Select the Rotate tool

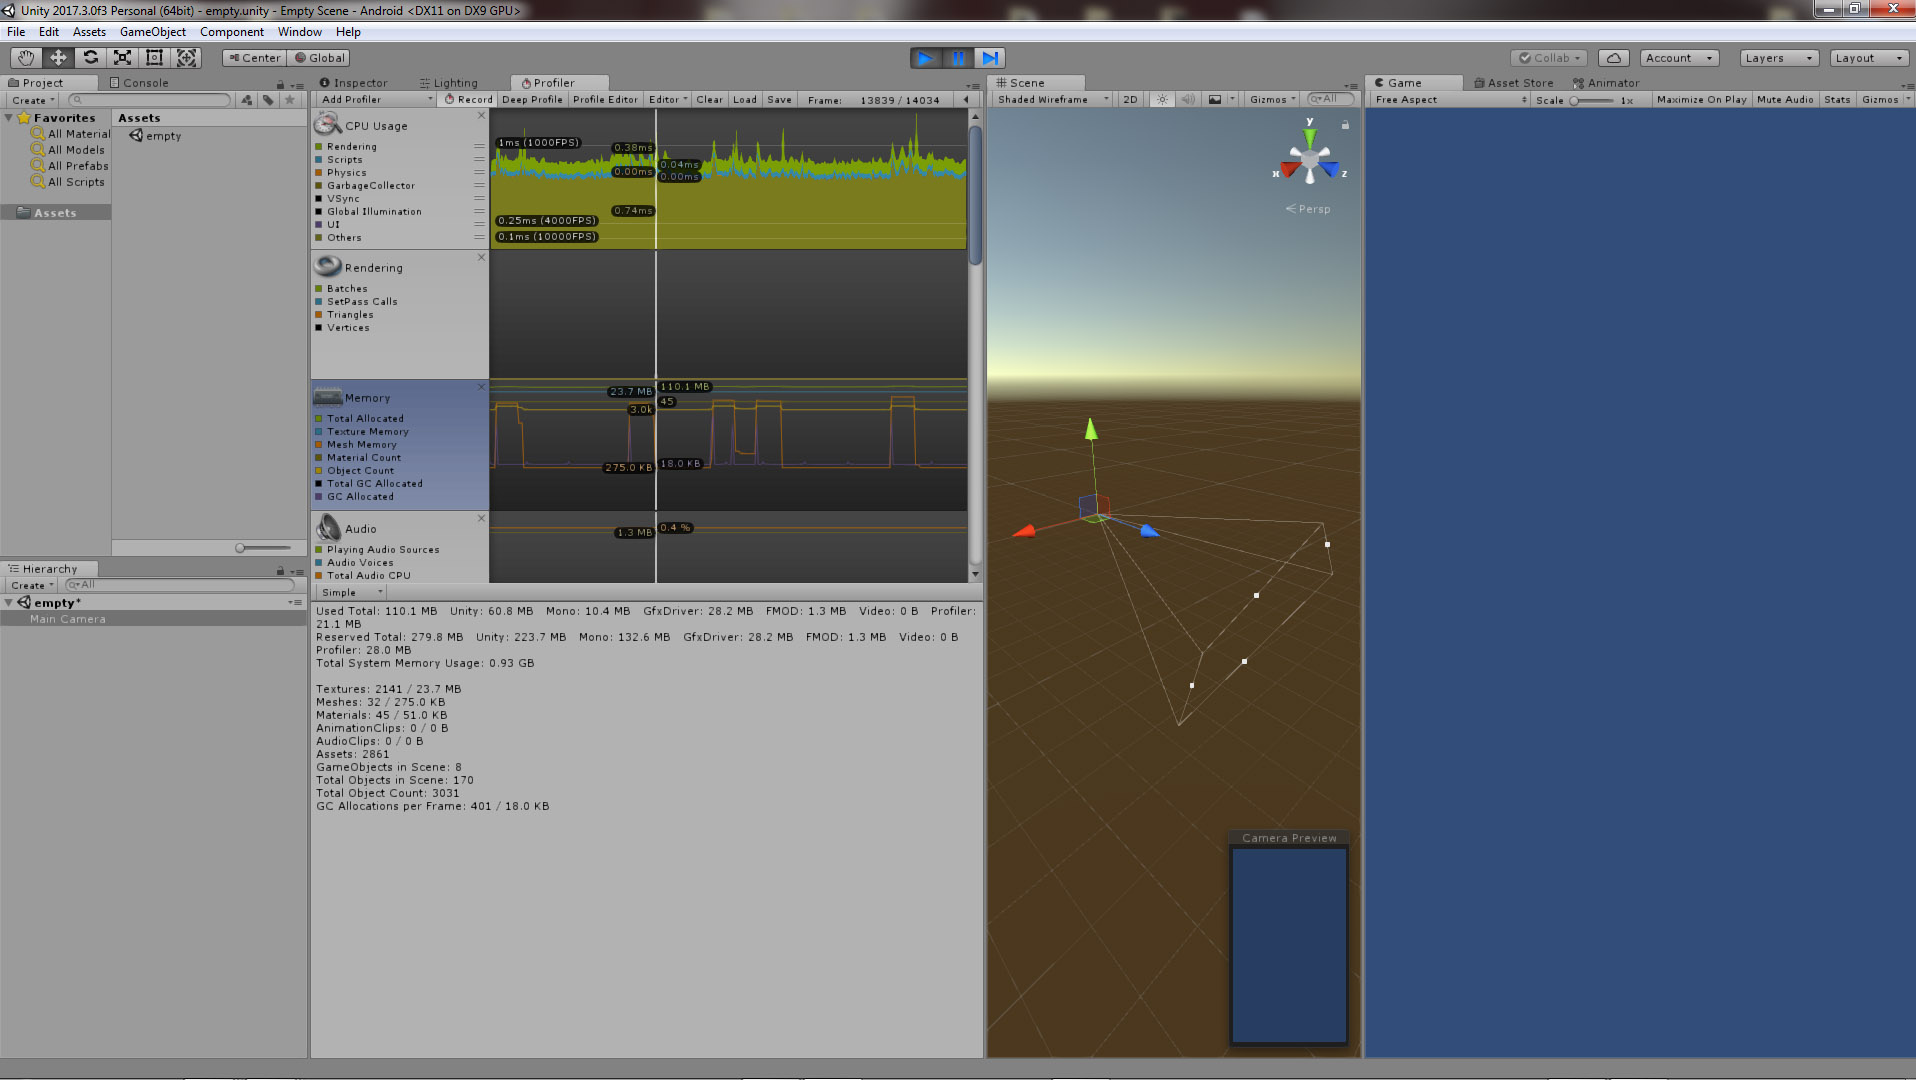(x=90, y=58)
